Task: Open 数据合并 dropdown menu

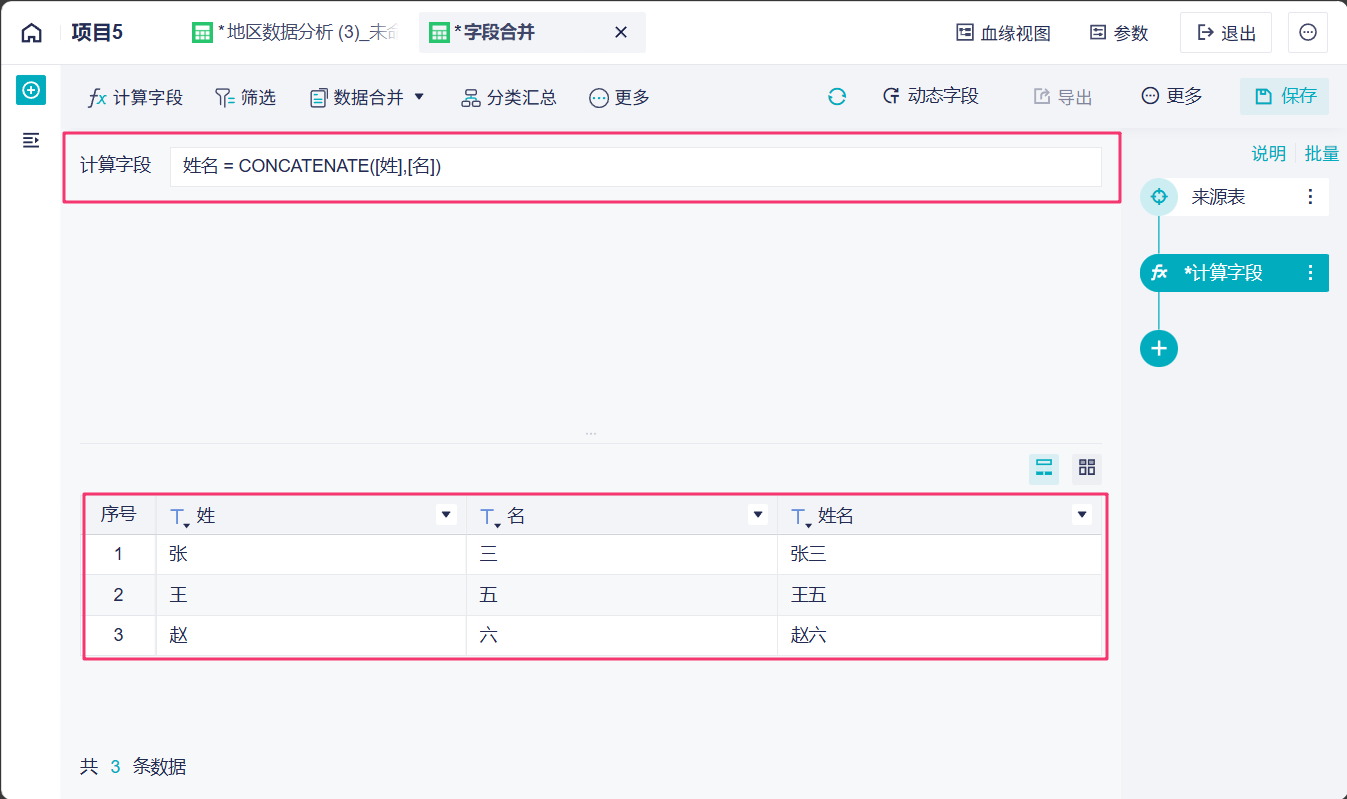Action: coord(367,97)
